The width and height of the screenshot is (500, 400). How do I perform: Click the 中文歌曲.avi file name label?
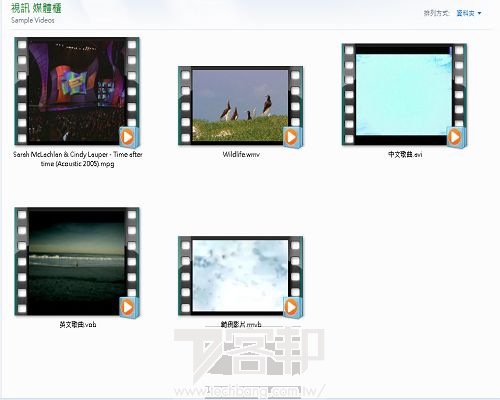(x=405, y=154)
